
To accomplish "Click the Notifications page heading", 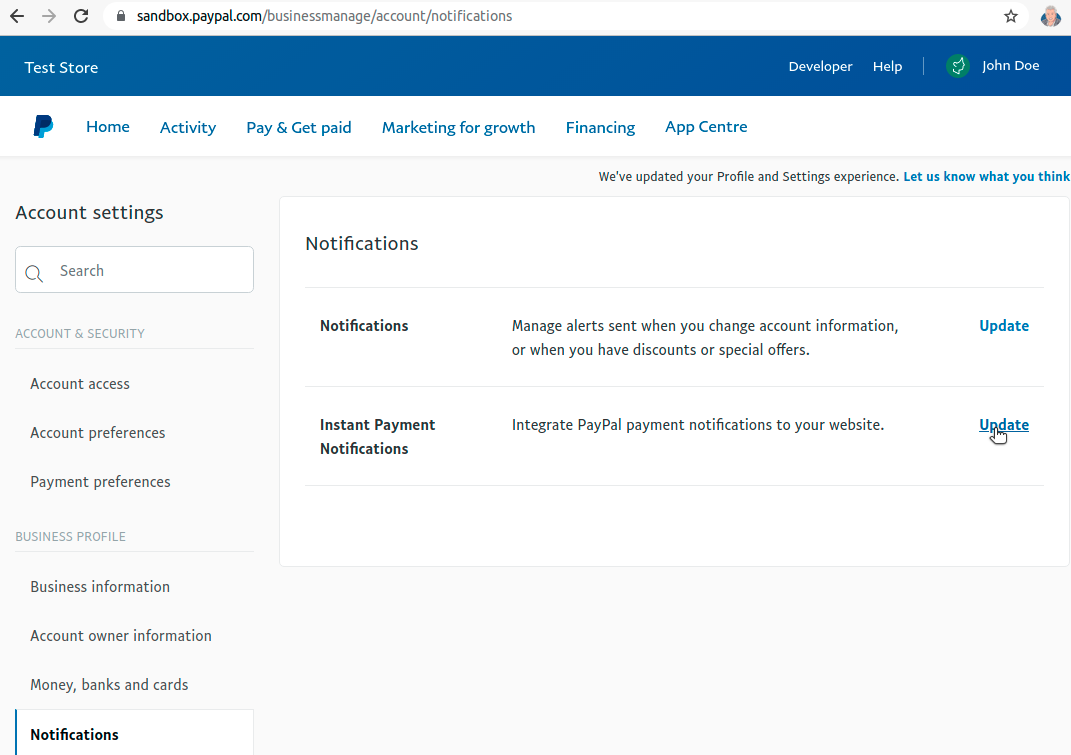I will 361,244.
